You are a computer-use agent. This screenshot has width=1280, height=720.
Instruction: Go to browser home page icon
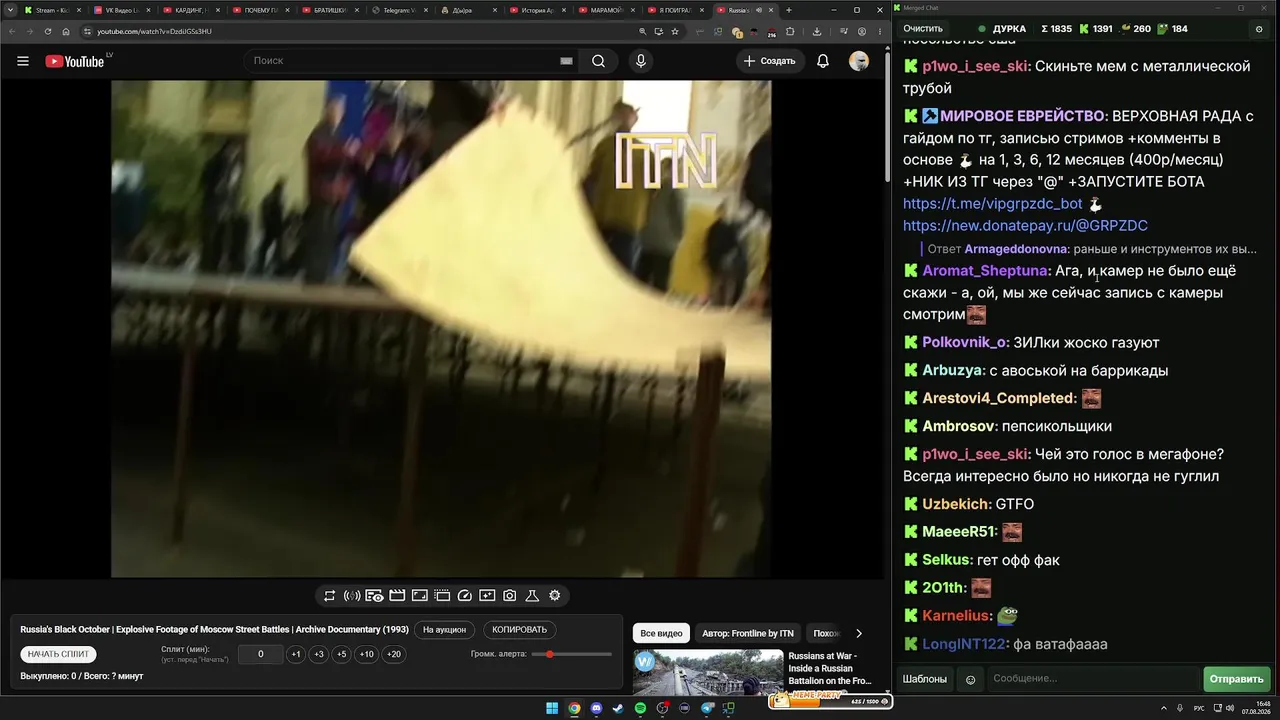pyautogui.click(x=66, y=31)
